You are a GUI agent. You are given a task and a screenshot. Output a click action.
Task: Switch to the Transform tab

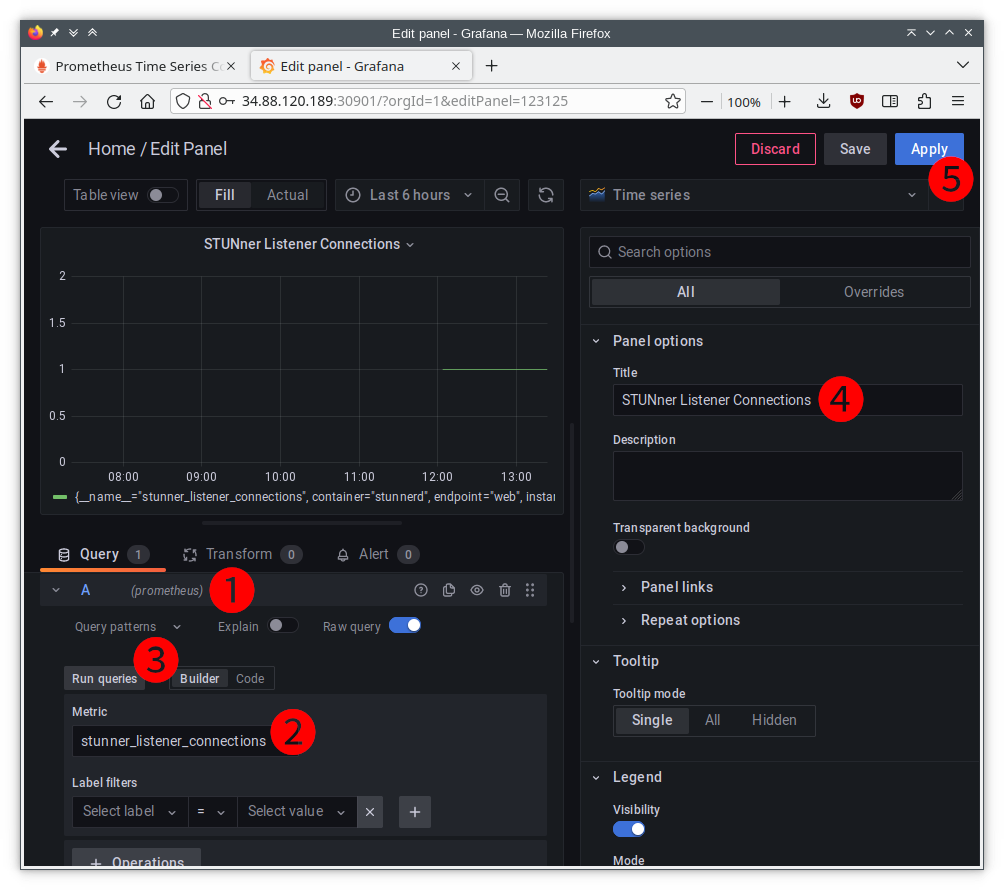coord(243,554)
